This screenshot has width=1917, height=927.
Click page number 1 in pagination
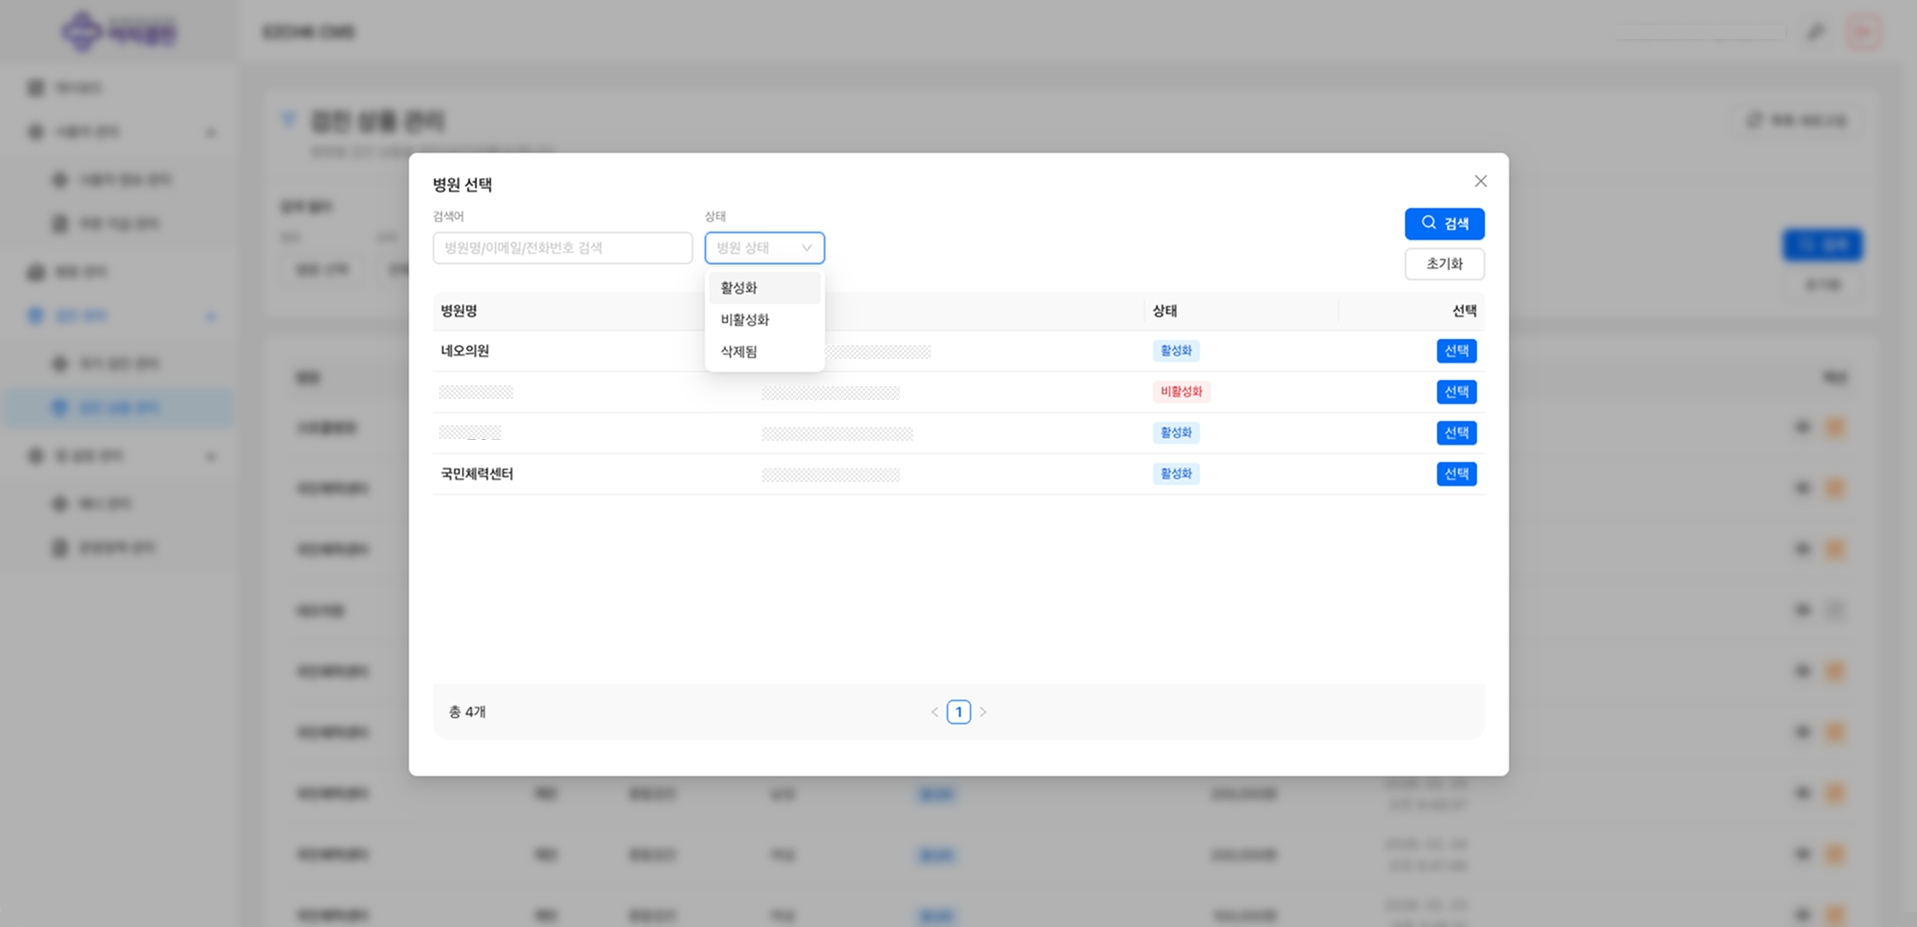click(958, 712)
